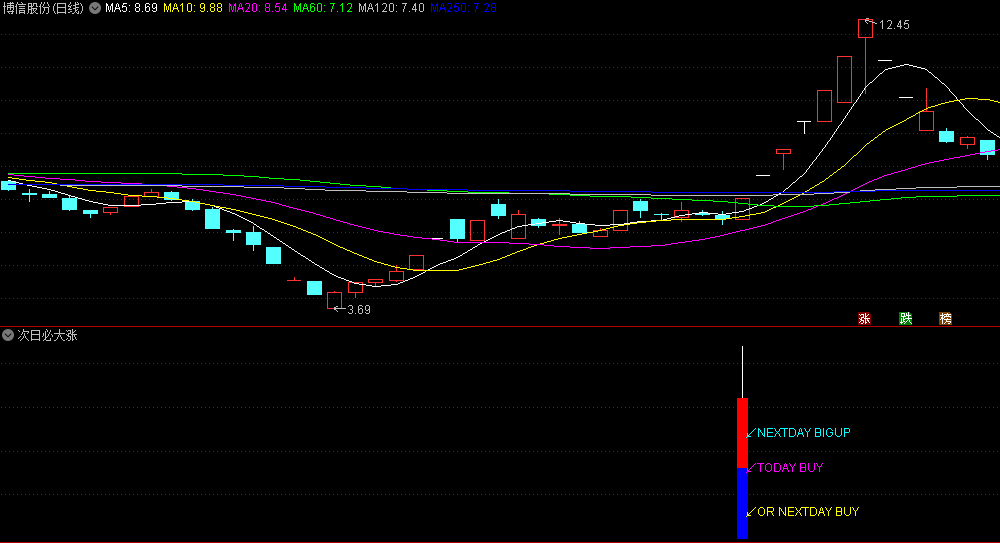Click the red 涨 icon

(864, 318)
